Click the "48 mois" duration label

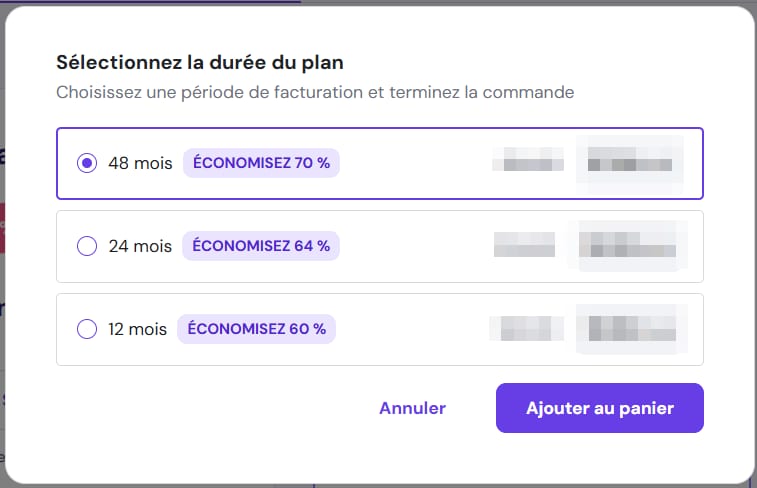[x=140, y=163]
